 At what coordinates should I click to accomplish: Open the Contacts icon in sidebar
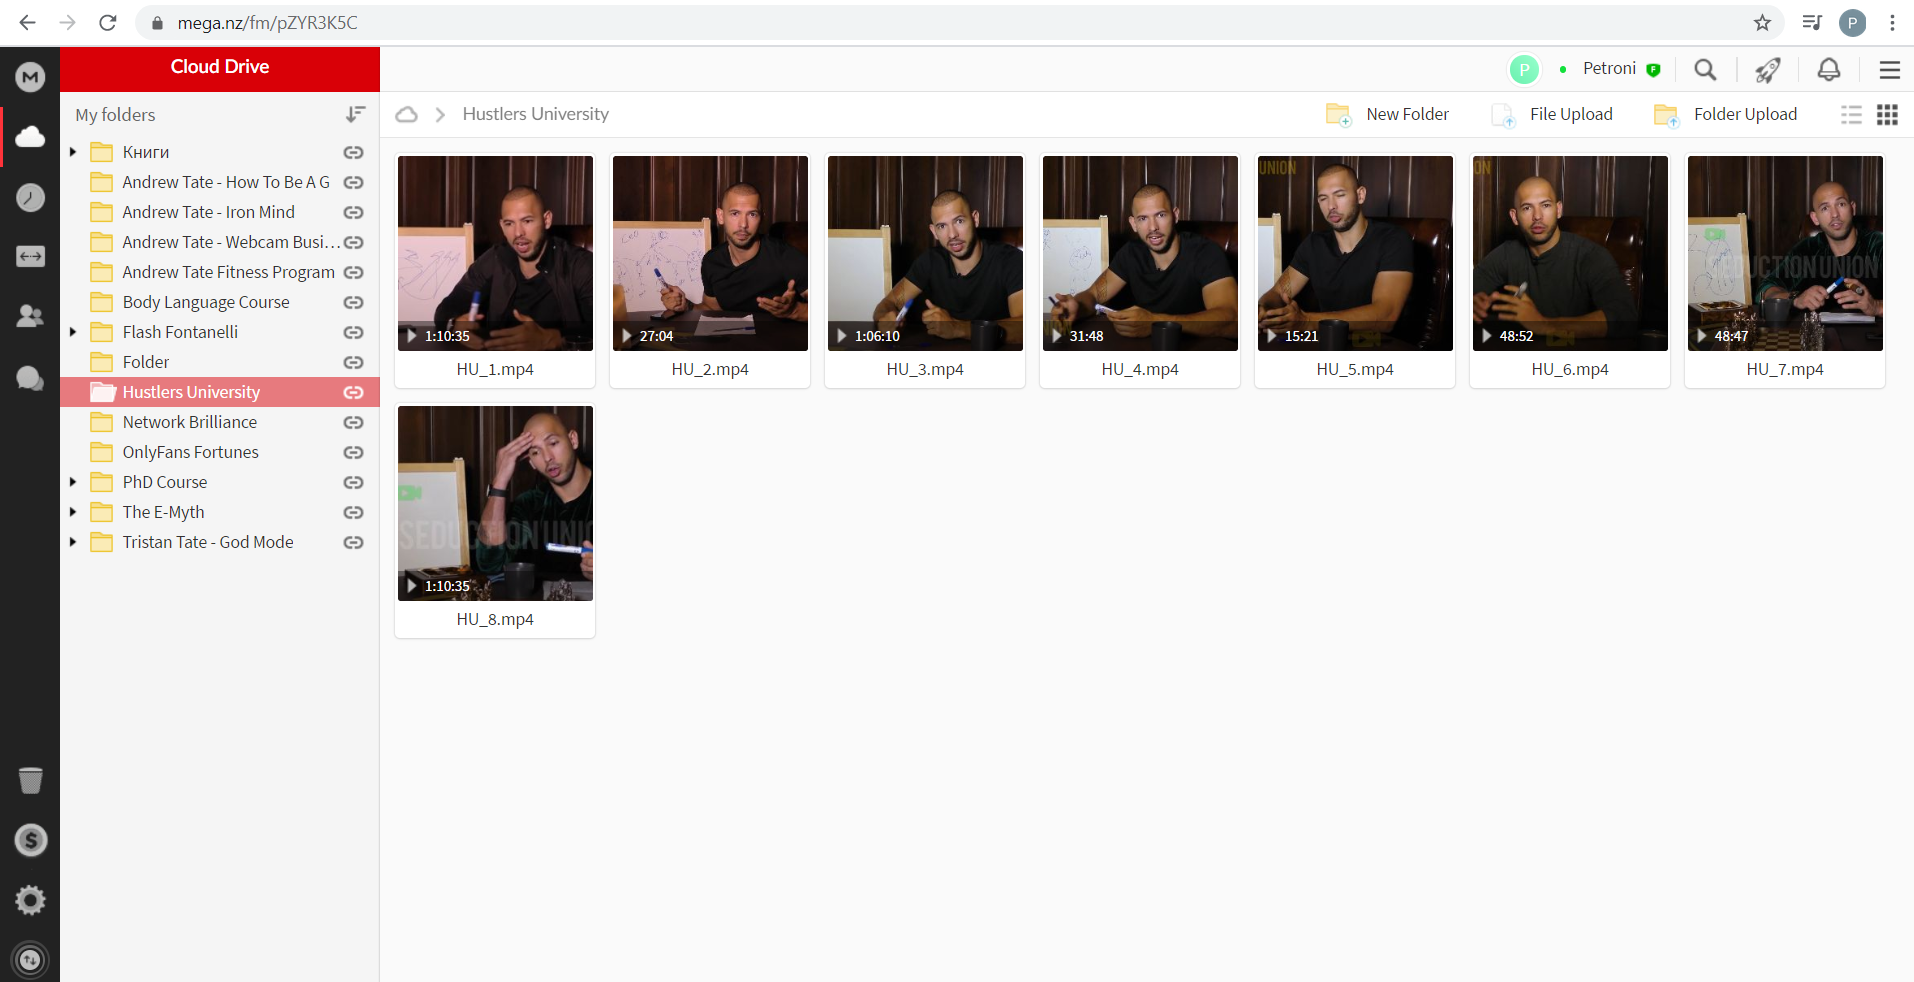pos(30,317)
